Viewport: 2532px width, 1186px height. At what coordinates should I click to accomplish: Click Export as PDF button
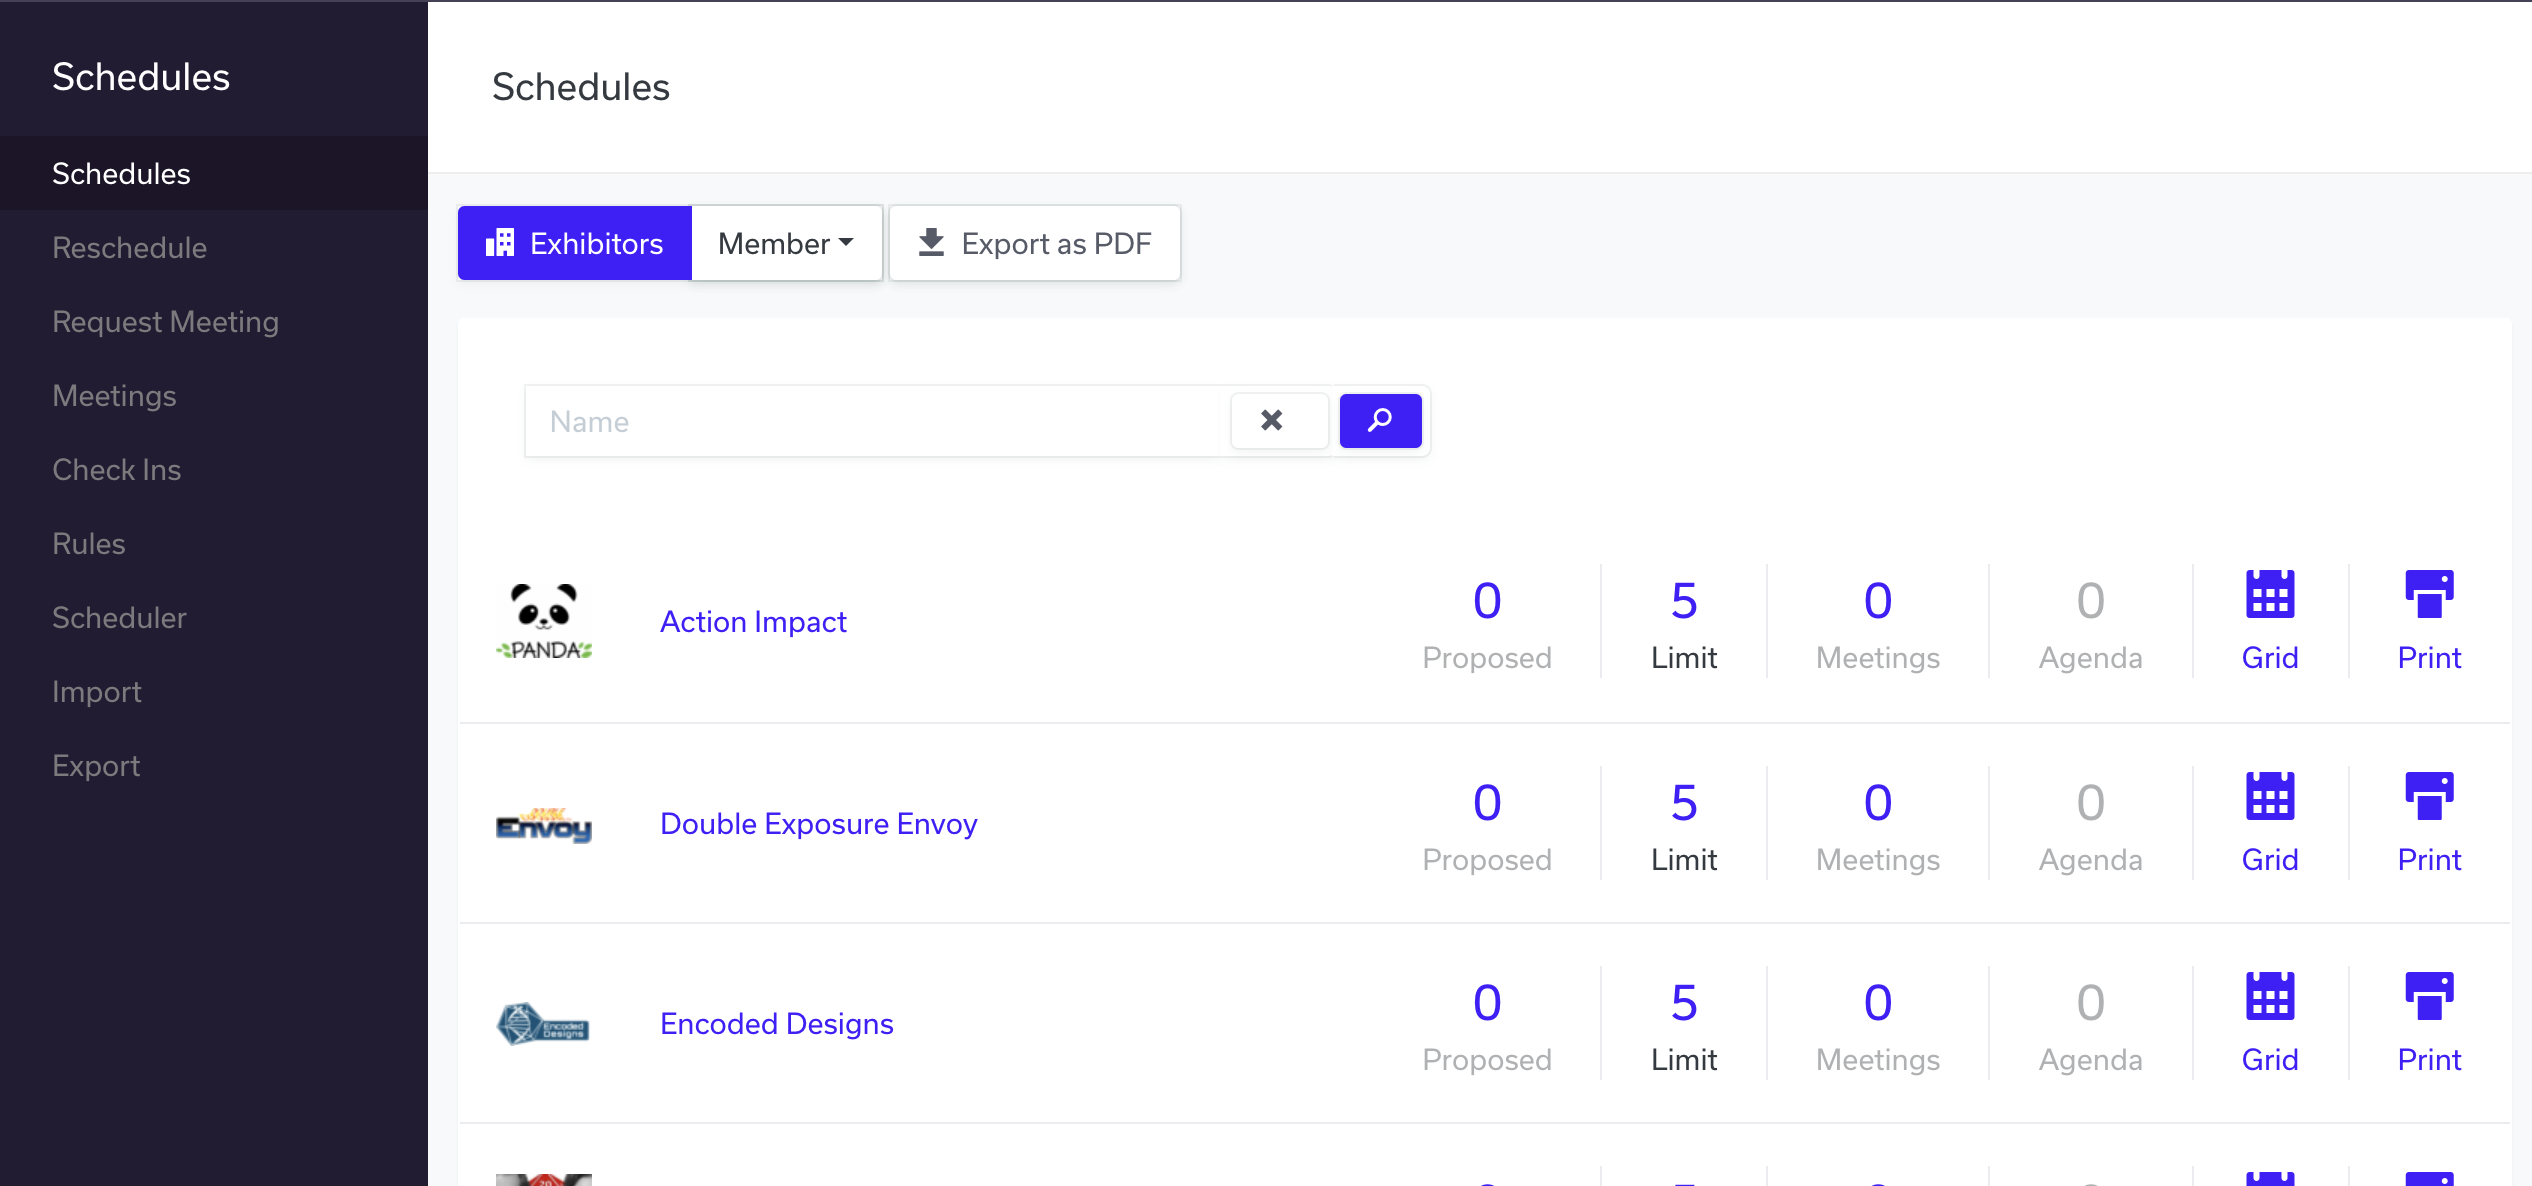coord(1035,243)
